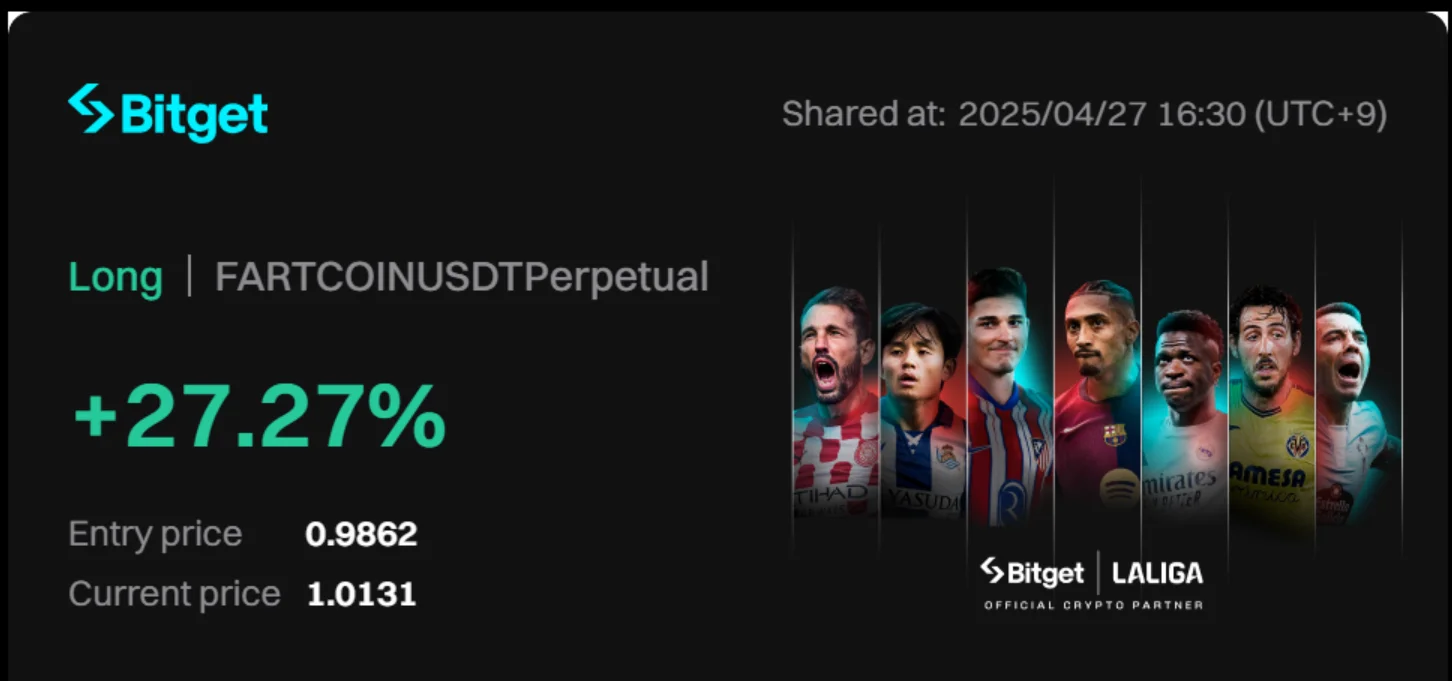Click the Shared at timestamp text
This screenshot has width=1452, height=681.
(x=1084, y=114)
